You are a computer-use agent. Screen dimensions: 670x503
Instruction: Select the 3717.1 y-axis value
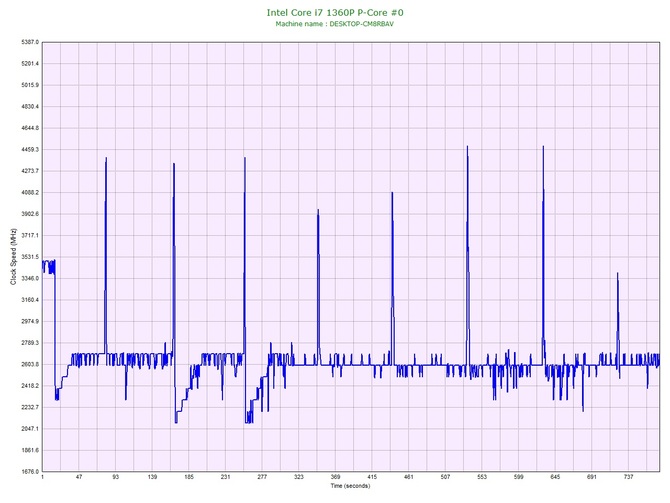click(x=30, y=235)
